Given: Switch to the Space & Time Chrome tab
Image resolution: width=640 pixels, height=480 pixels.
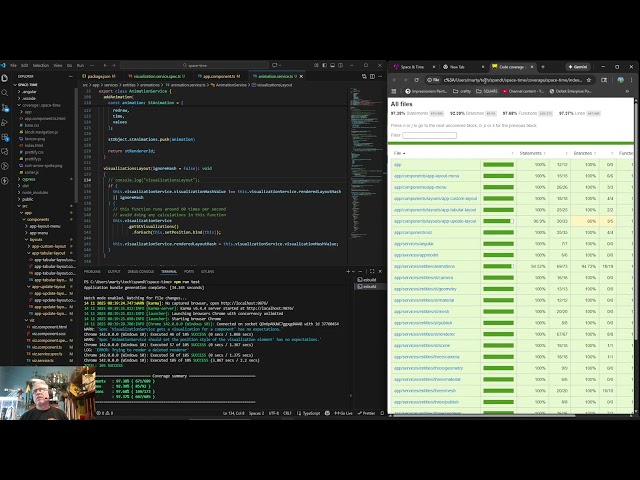Looking at the screenshot, I should tap(412, 67).
